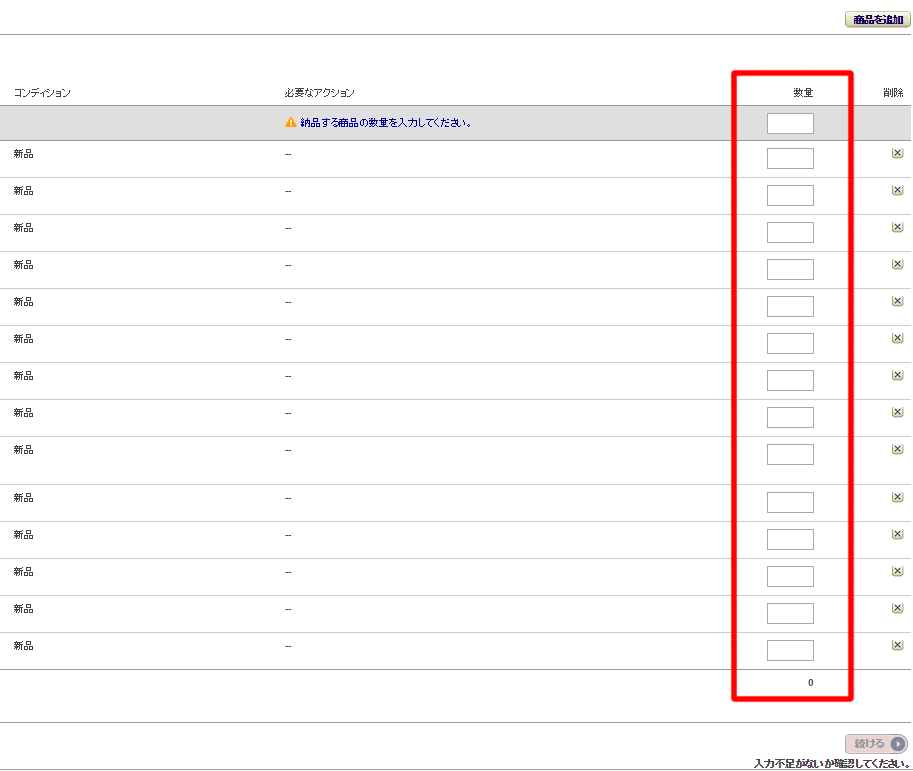Delete the second 新品 row
The height and width of the screenshot is (771, 913).
point(897,190)
